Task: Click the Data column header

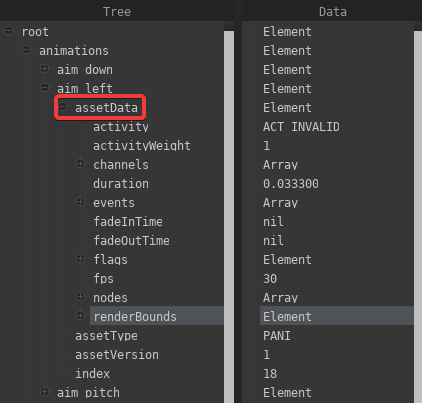Action: 332,11
